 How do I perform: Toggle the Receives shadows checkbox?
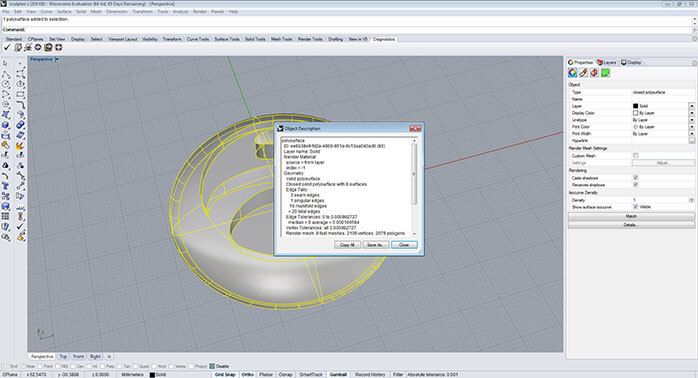(x=636, y=184)
